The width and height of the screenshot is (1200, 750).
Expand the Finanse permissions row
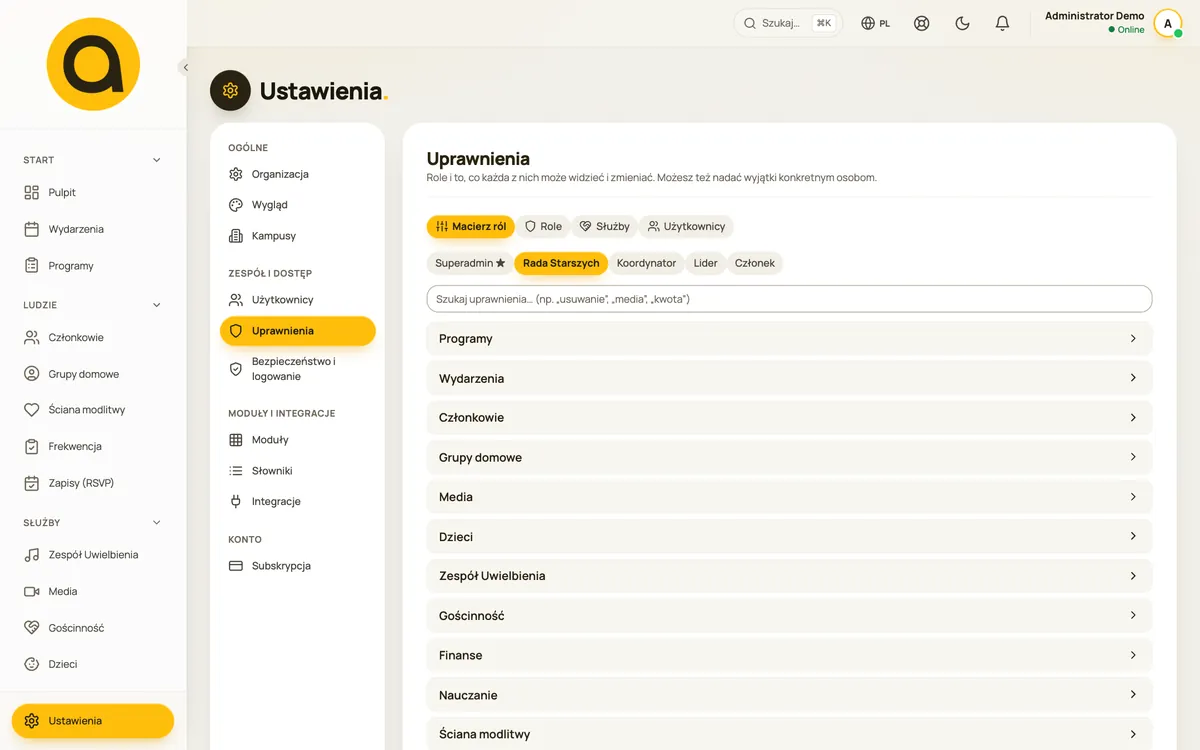(x=789, y=655)
